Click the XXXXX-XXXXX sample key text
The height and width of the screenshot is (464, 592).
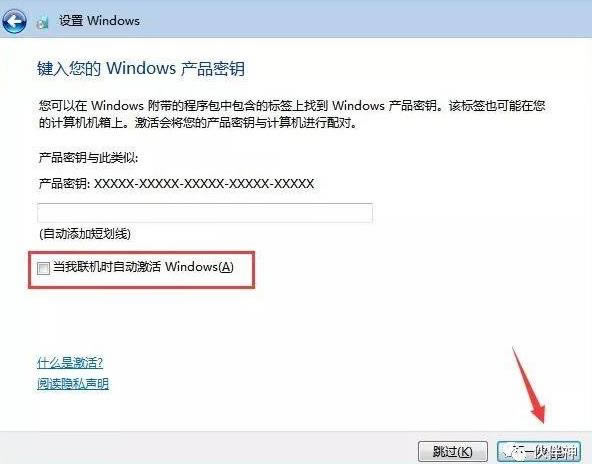204,184
